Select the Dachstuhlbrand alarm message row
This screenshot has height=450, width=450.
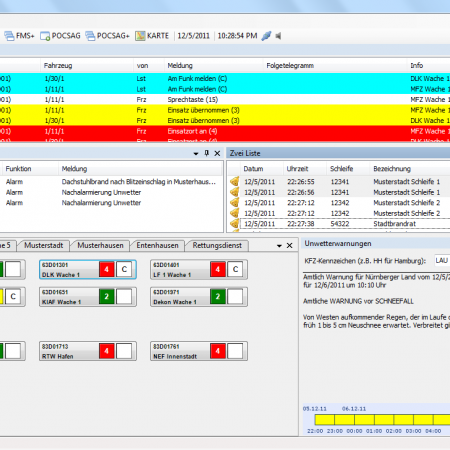111,182
